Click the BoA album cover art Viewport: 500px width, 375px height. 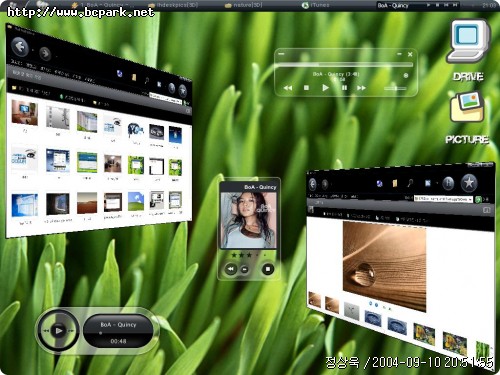point(248,220)
